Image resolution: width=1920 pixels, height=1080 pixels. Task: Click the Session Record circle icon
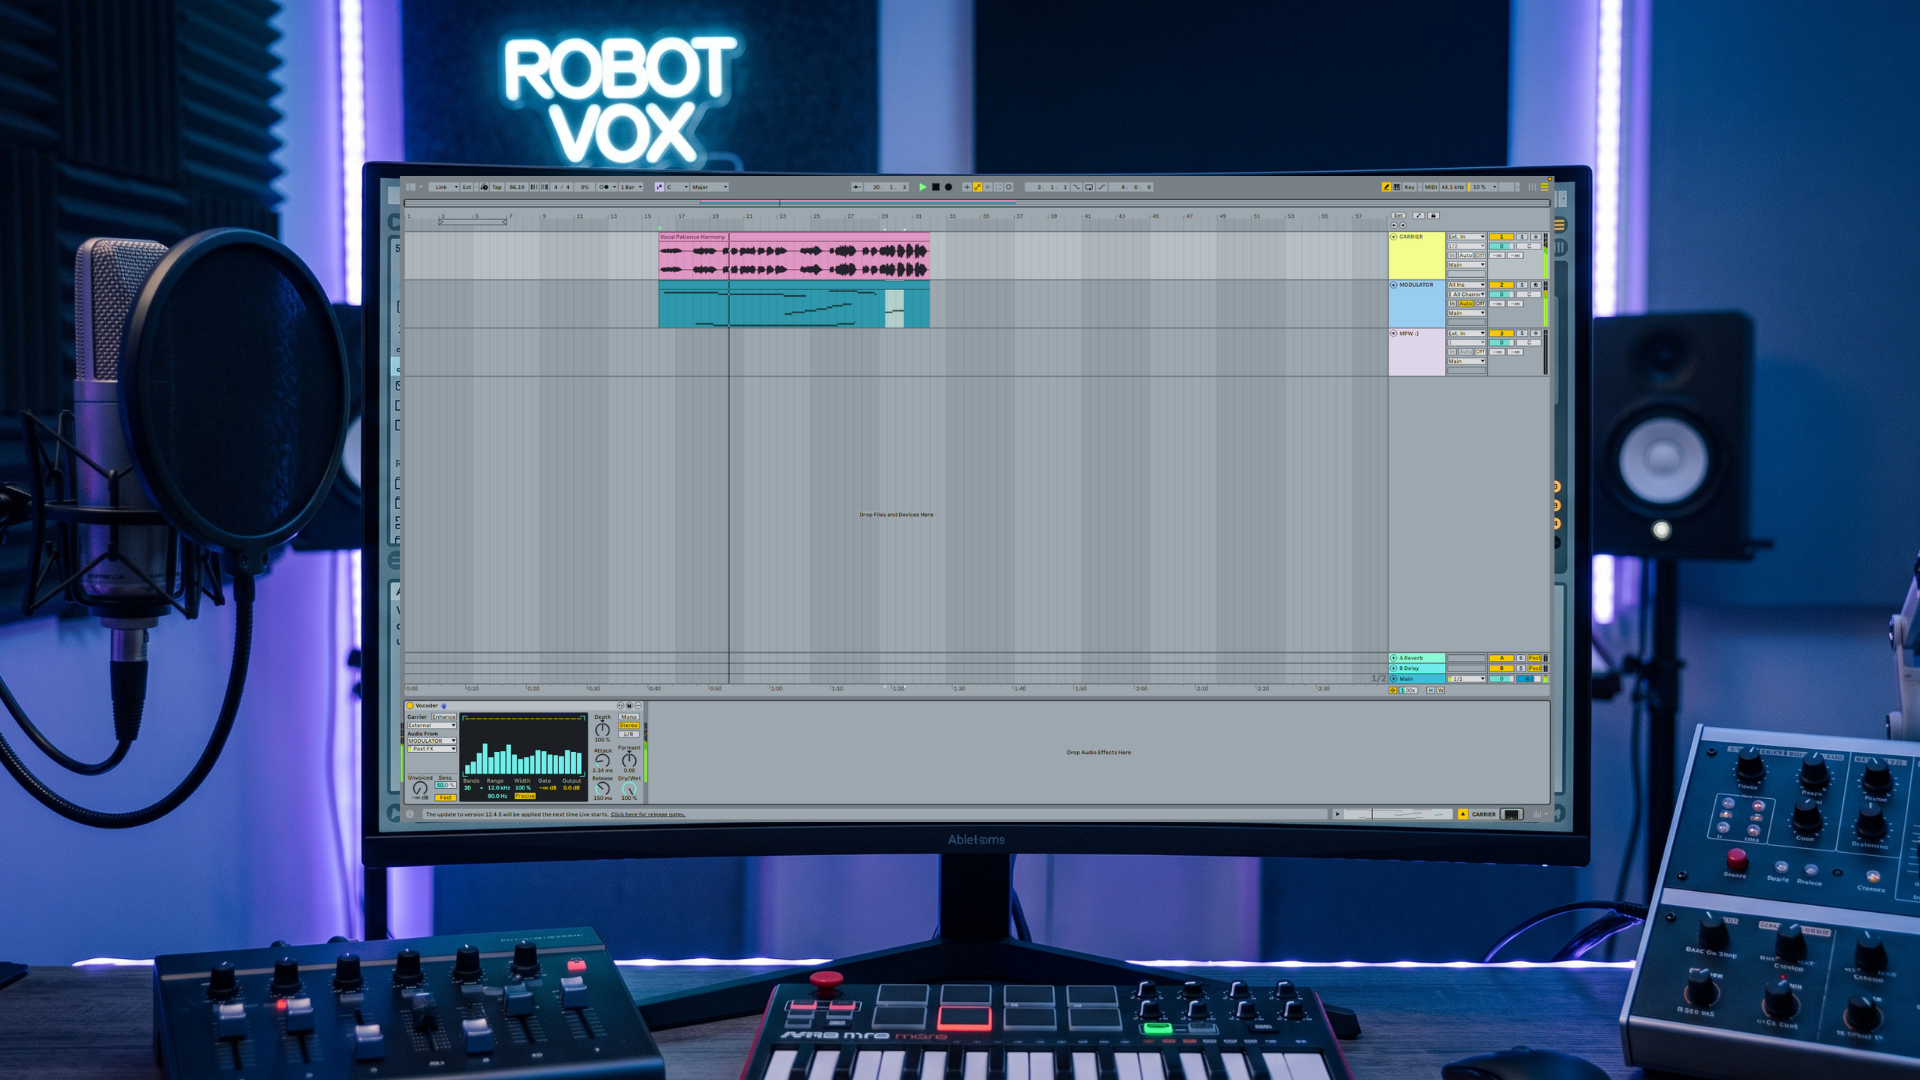(x=1008, y=187)
